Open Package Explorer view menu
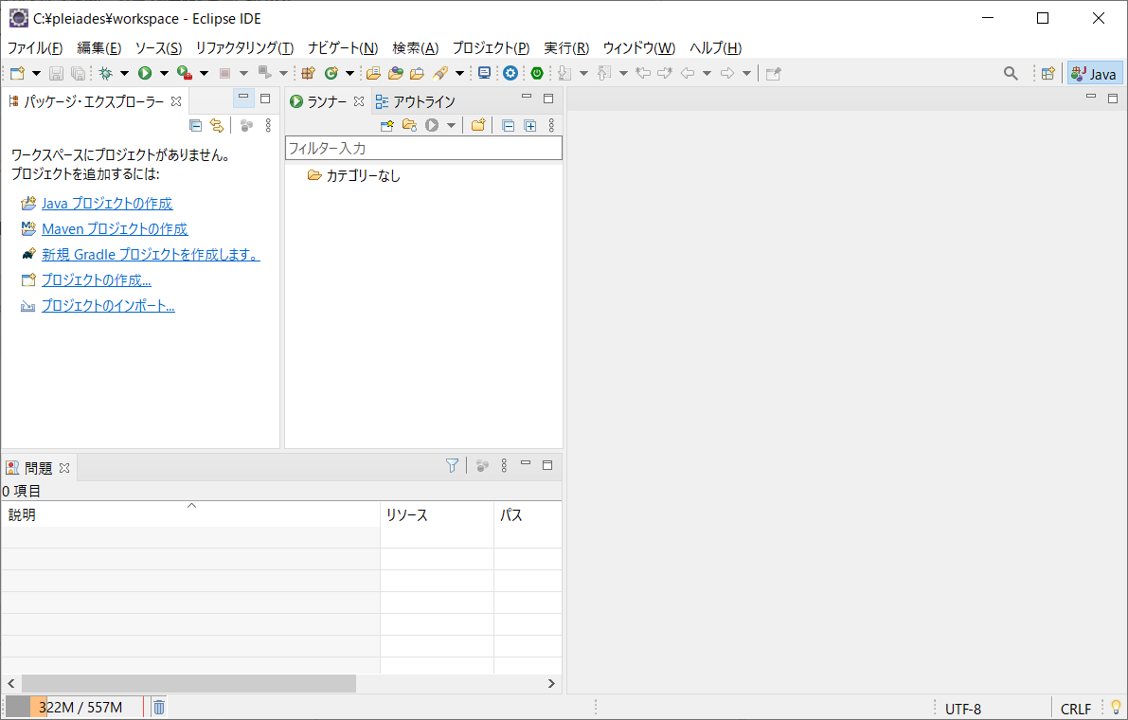Screen dimensions: 1128x720 click(x=268, y=126)
